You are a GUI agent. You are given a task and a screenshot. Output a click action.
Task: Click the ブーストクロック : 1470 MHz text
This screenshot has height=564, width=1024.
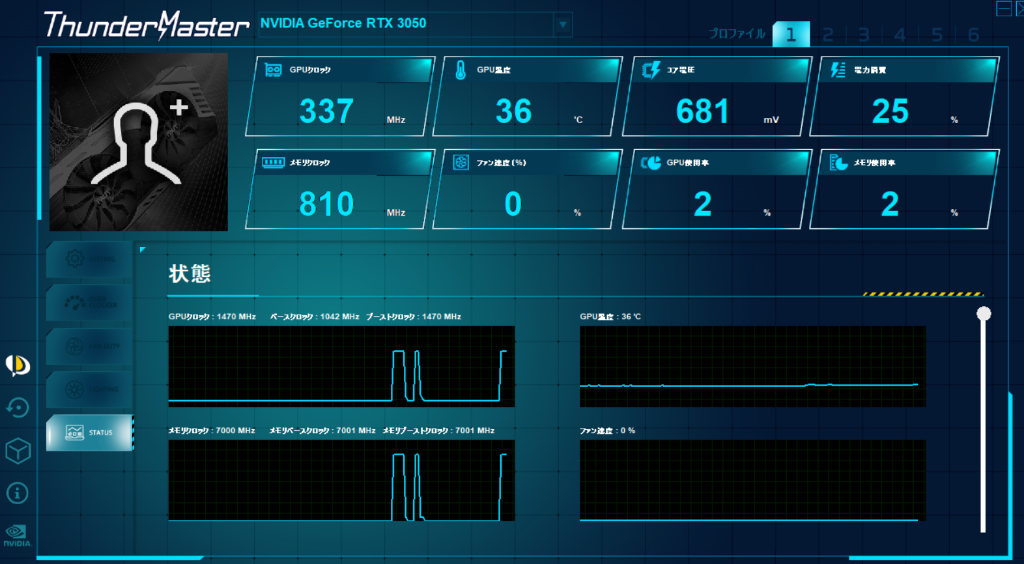click(414, 317)
